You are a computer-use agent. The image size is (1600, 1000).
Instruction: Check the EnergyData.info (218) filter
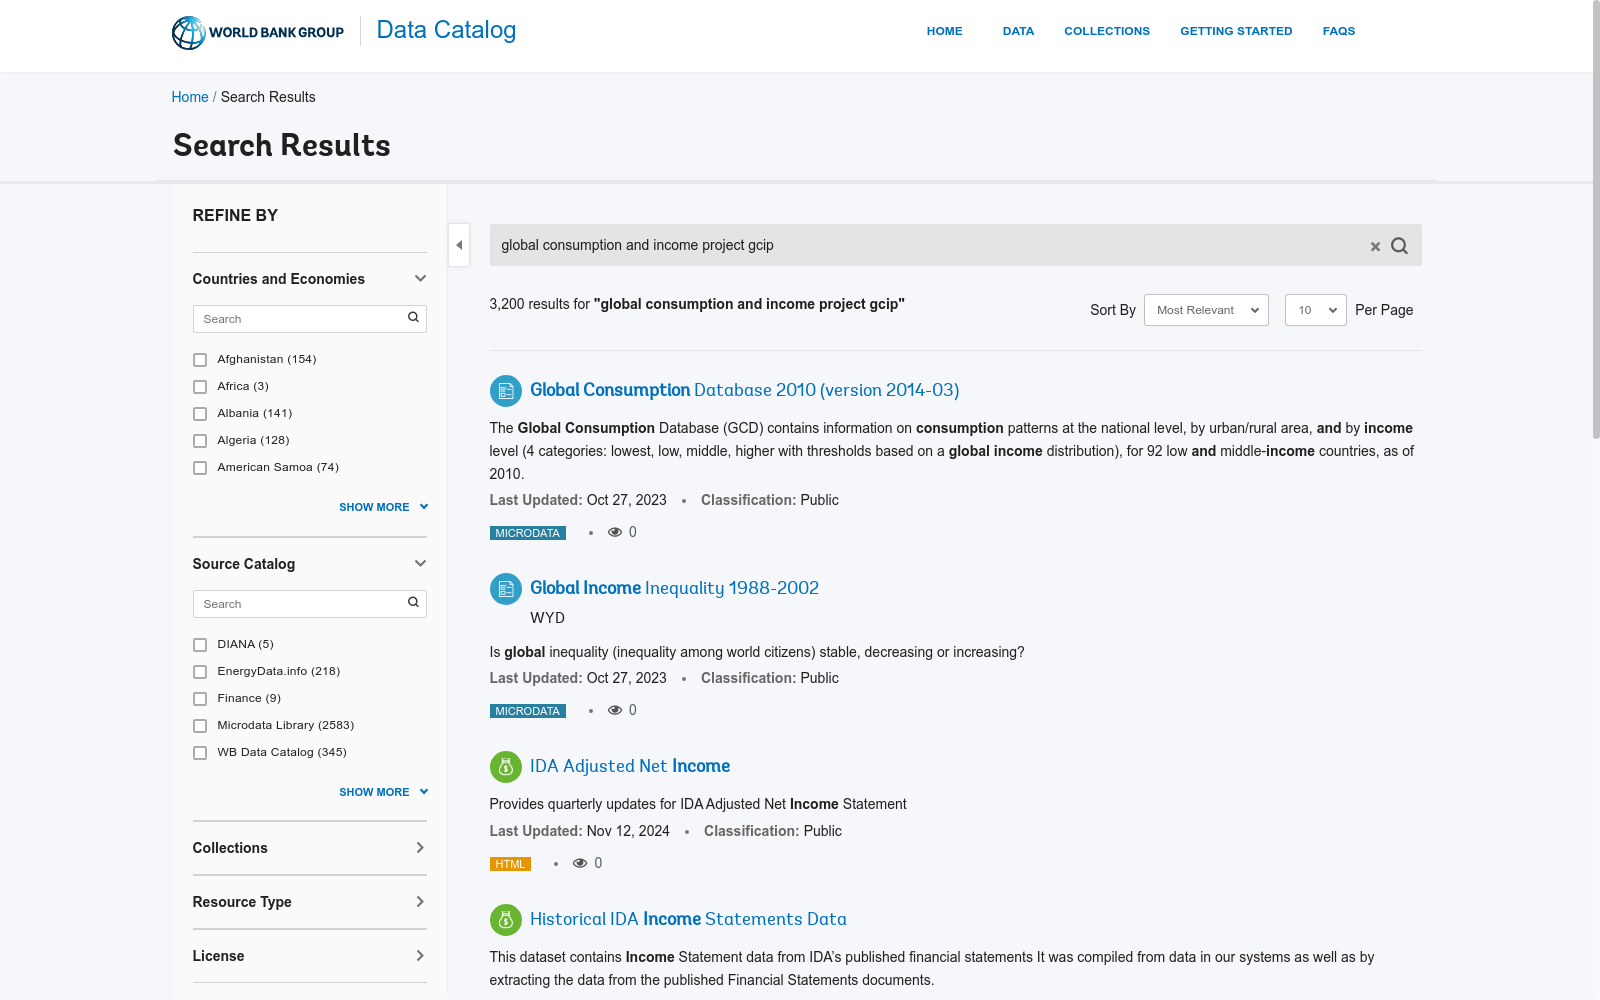click(200, 672)
